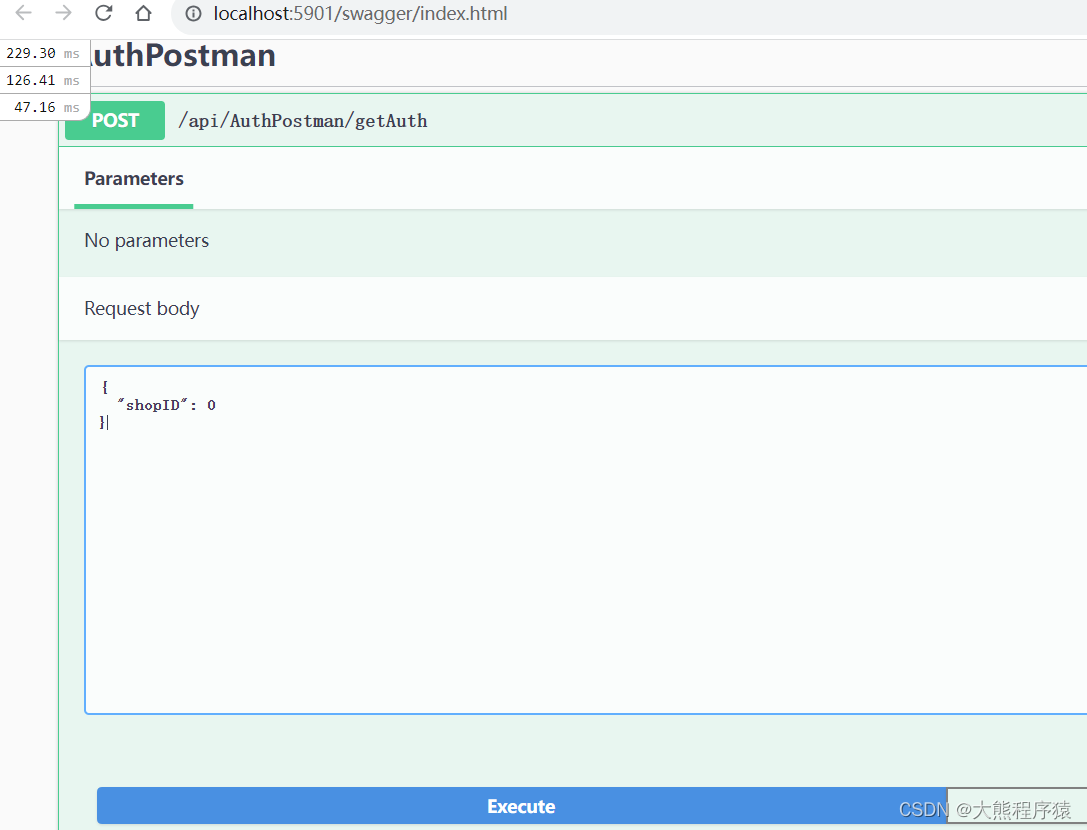Go forward using the browser forward arrow
This screenshot has width=1087, height=830.
[62, 14]
